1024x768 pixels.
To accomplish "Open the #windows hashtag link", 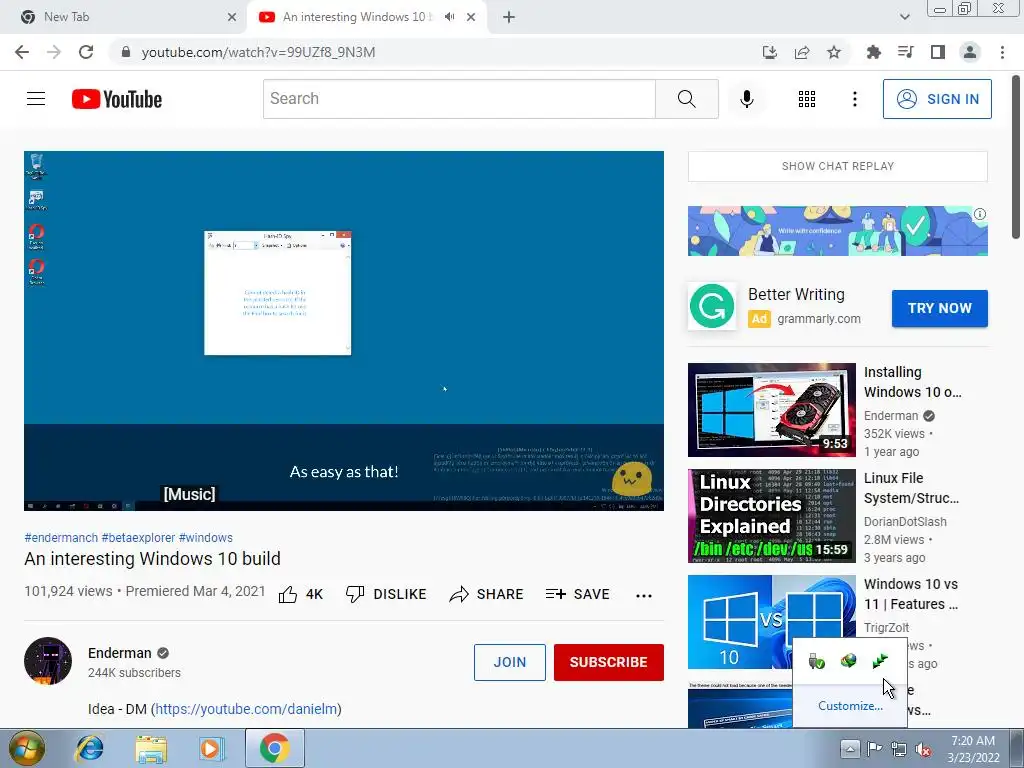I will tap(206, 537).
